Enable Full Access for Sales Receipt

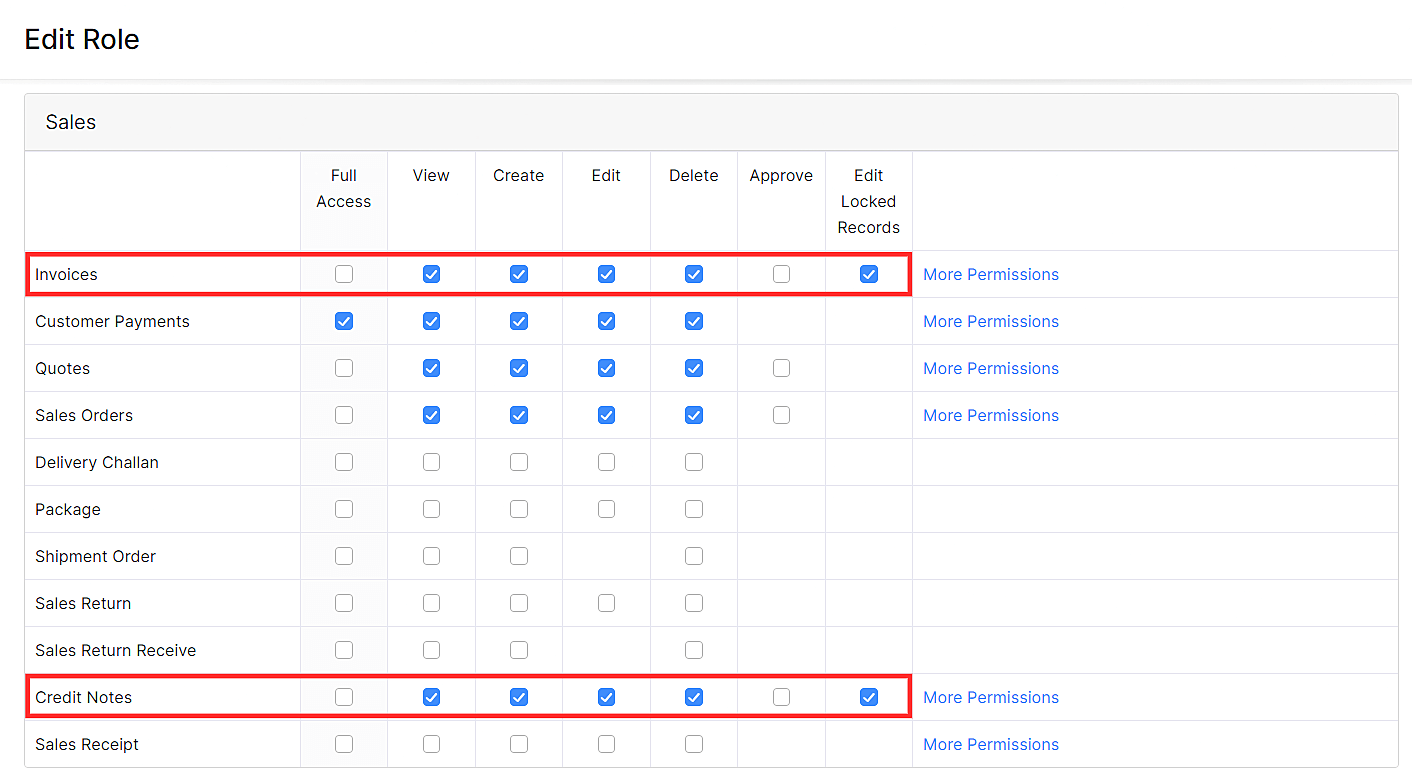click(x=343, y=744)
